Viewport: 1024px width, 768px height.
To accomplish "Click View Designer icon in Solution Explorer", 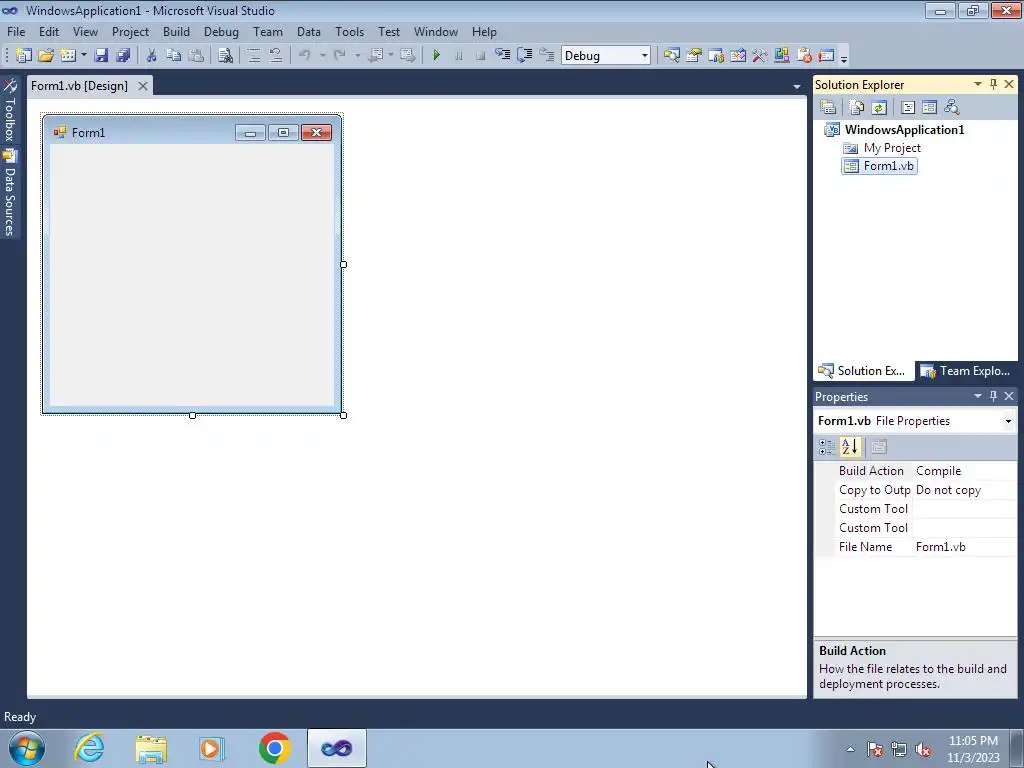I will [929, 107].
